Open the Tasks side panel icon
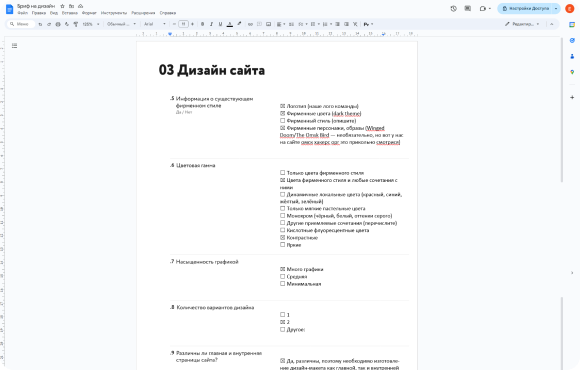580x370 pixels. (x=572, y=40)
